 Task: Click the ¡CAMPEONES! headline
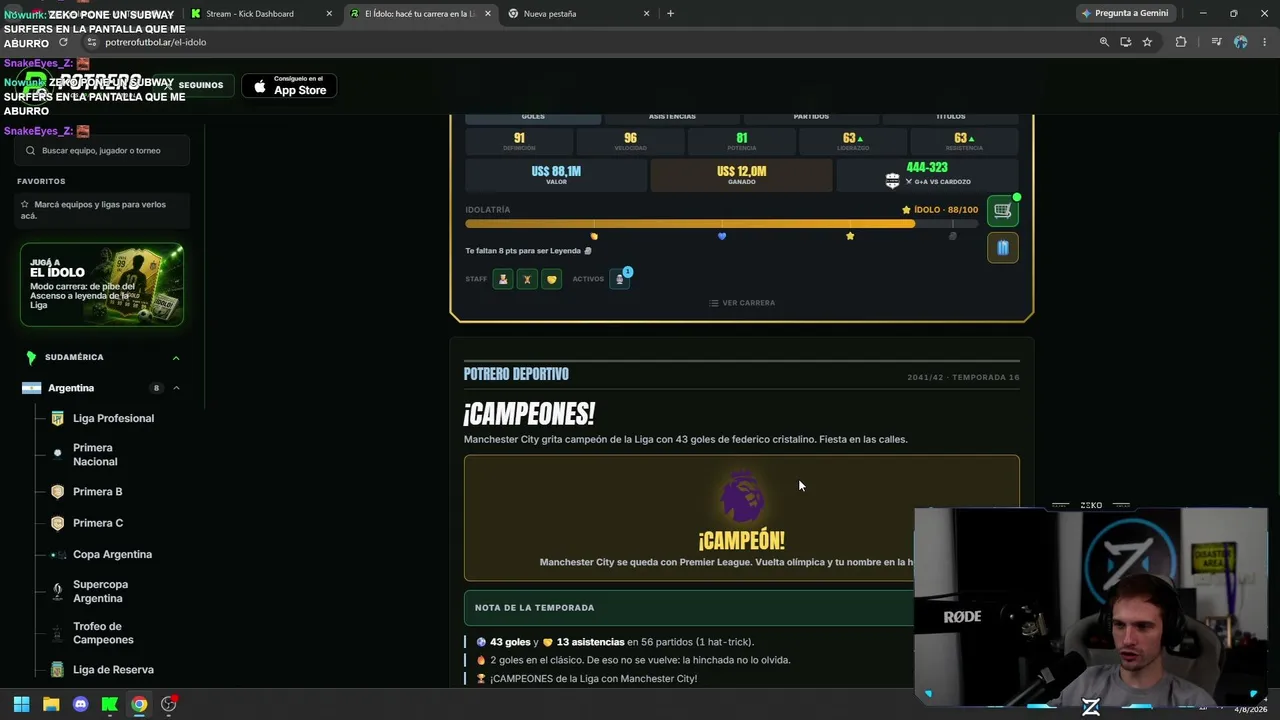pyautogui.click(x=529, y=414)
